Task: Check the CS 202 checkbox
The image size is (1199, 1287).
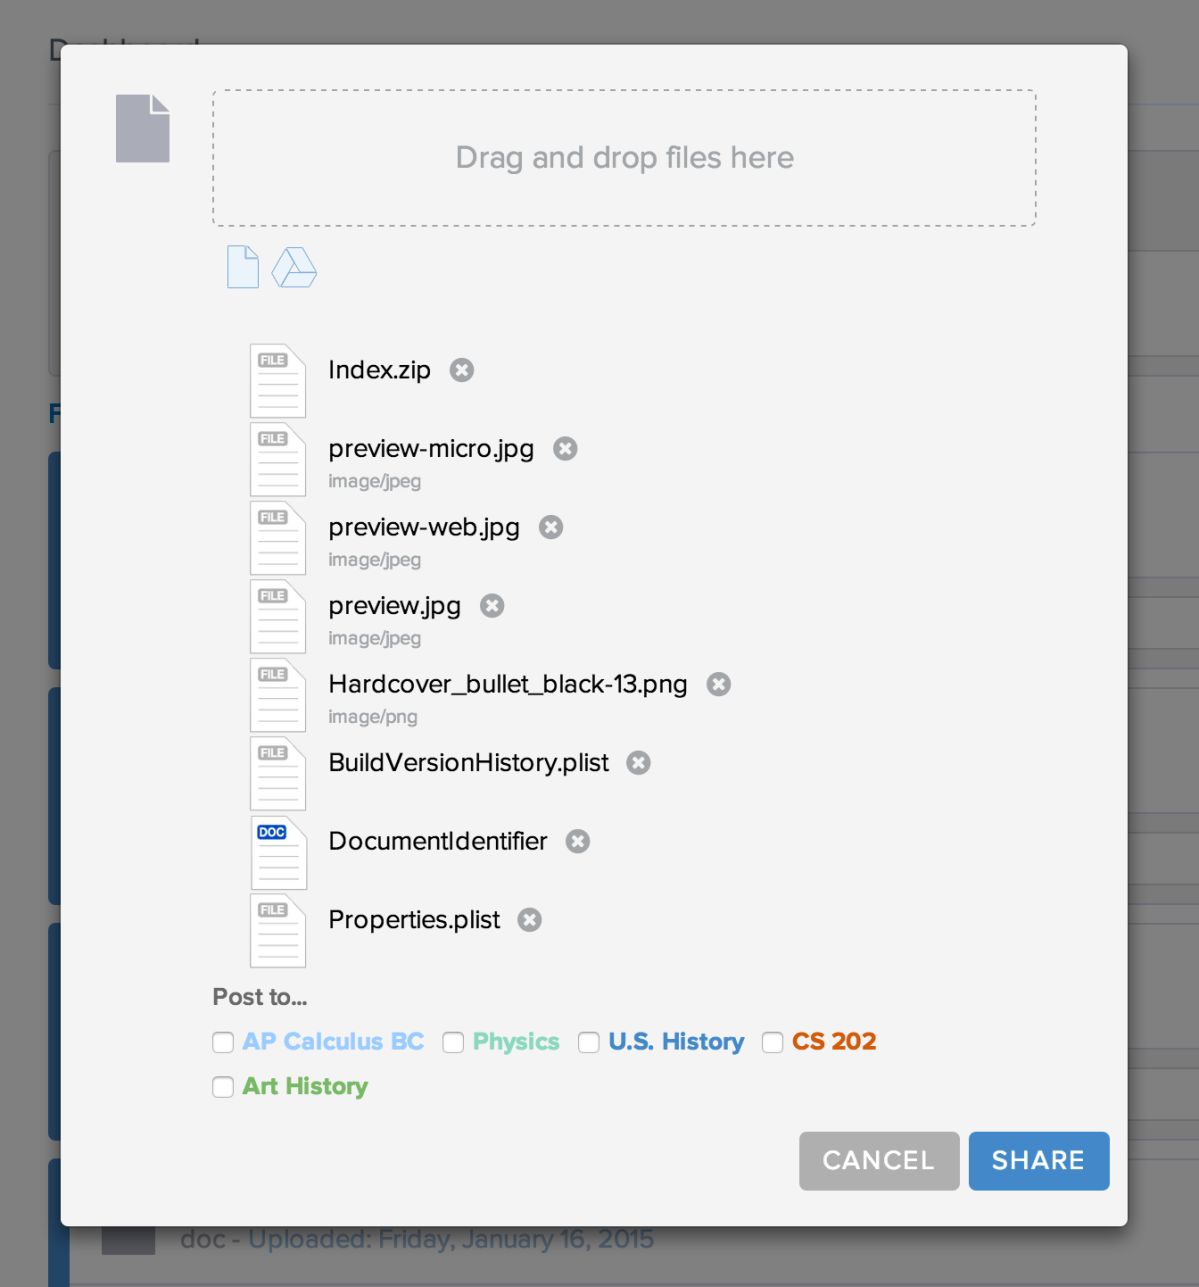Action: coord(772,1043)
